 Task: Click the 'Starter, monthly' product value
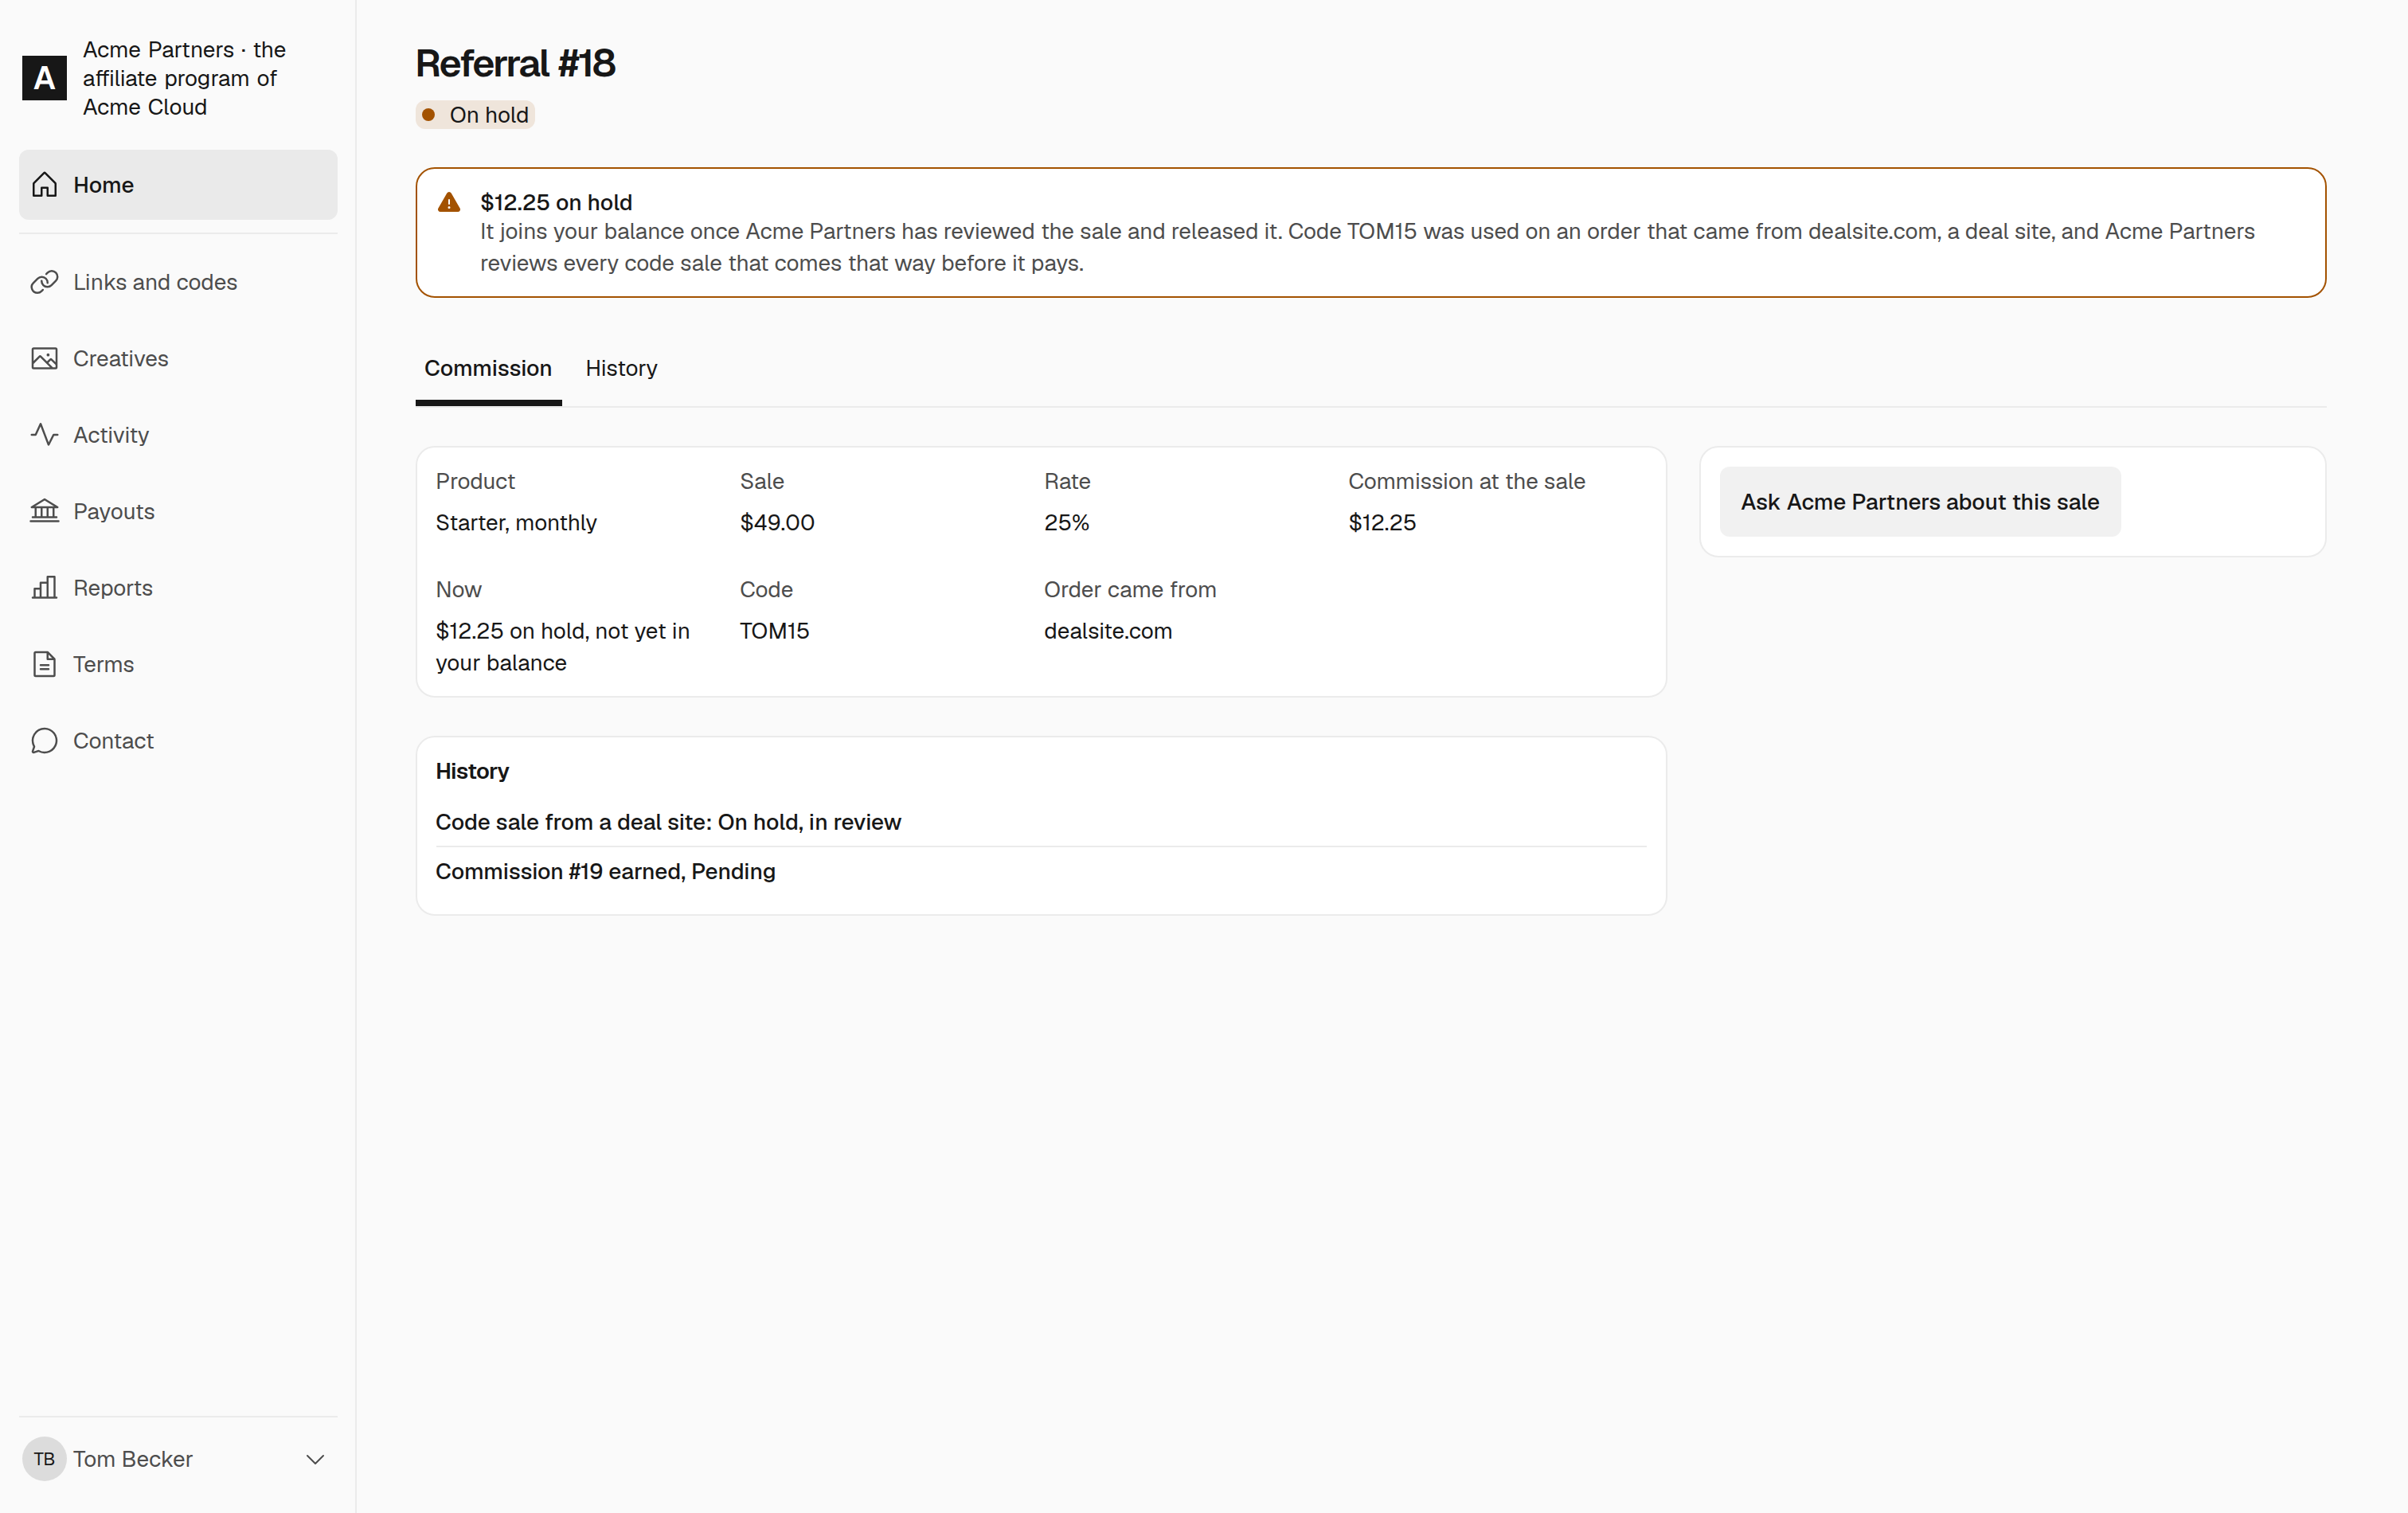(516, 522)
